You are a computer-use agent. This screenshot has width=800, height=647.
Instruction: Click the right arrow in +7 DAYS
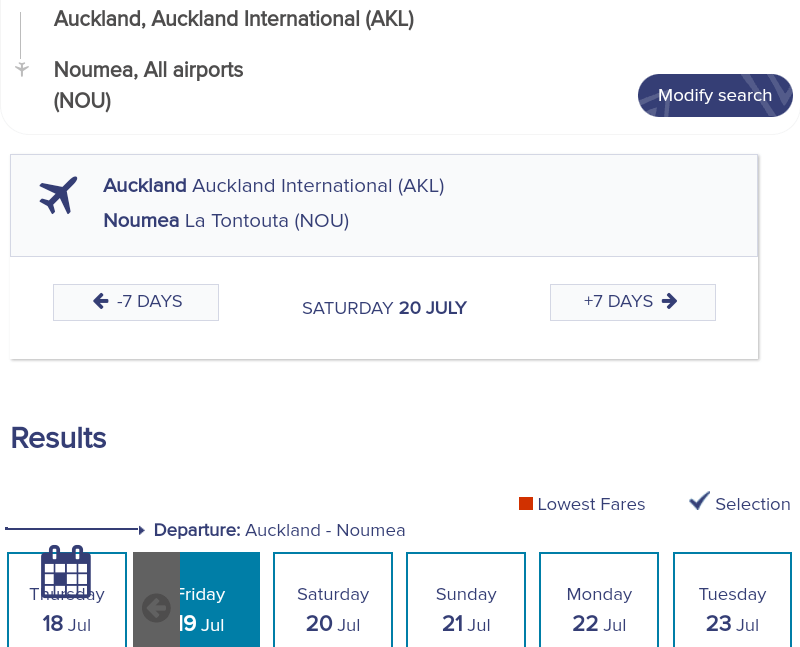pyautogui.click(x=669, y=301)
